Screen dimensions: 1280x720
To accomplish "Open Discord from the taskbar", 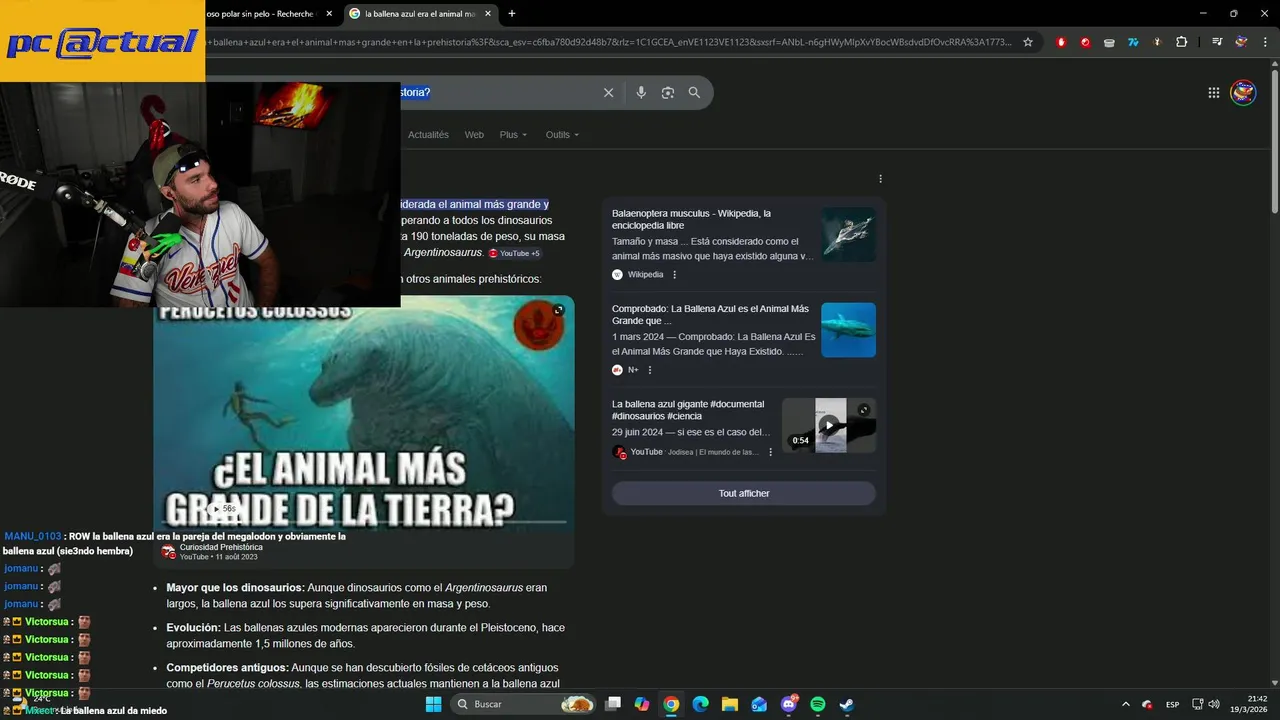I will (x=789, y=704).
